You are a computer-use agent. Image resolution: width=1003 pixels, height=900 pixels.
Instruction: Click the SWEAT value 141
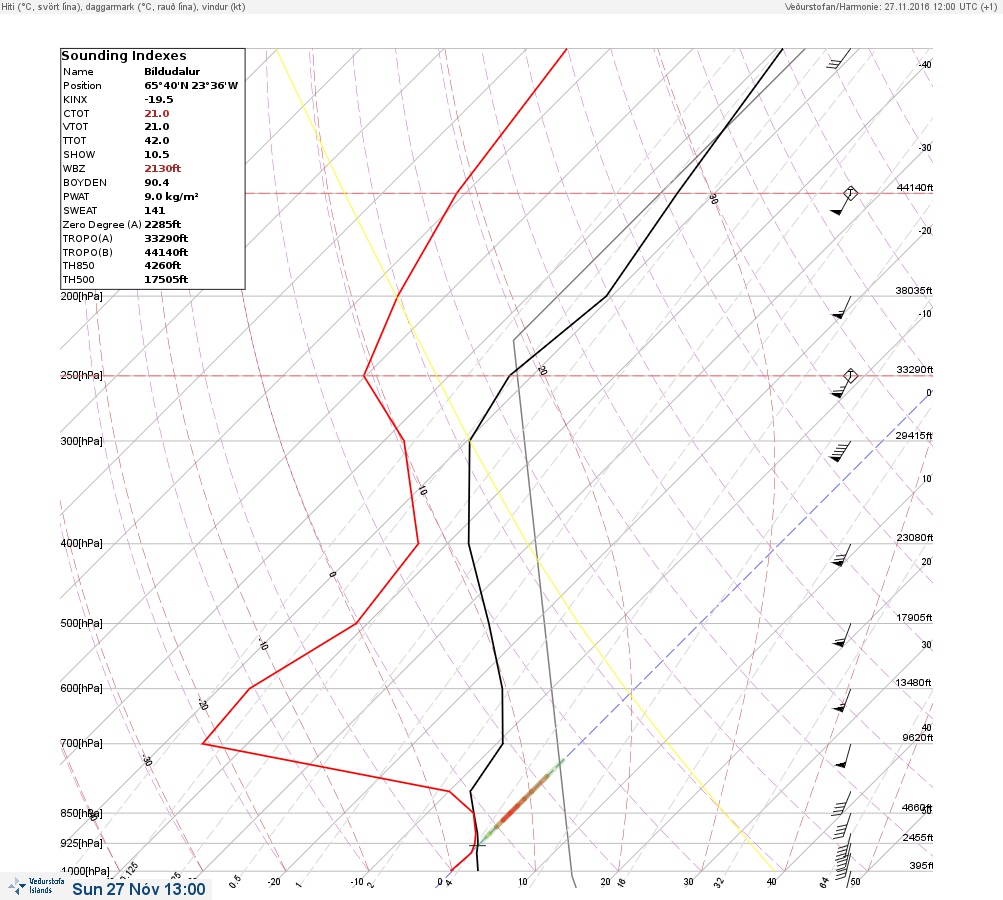[155, 210]
